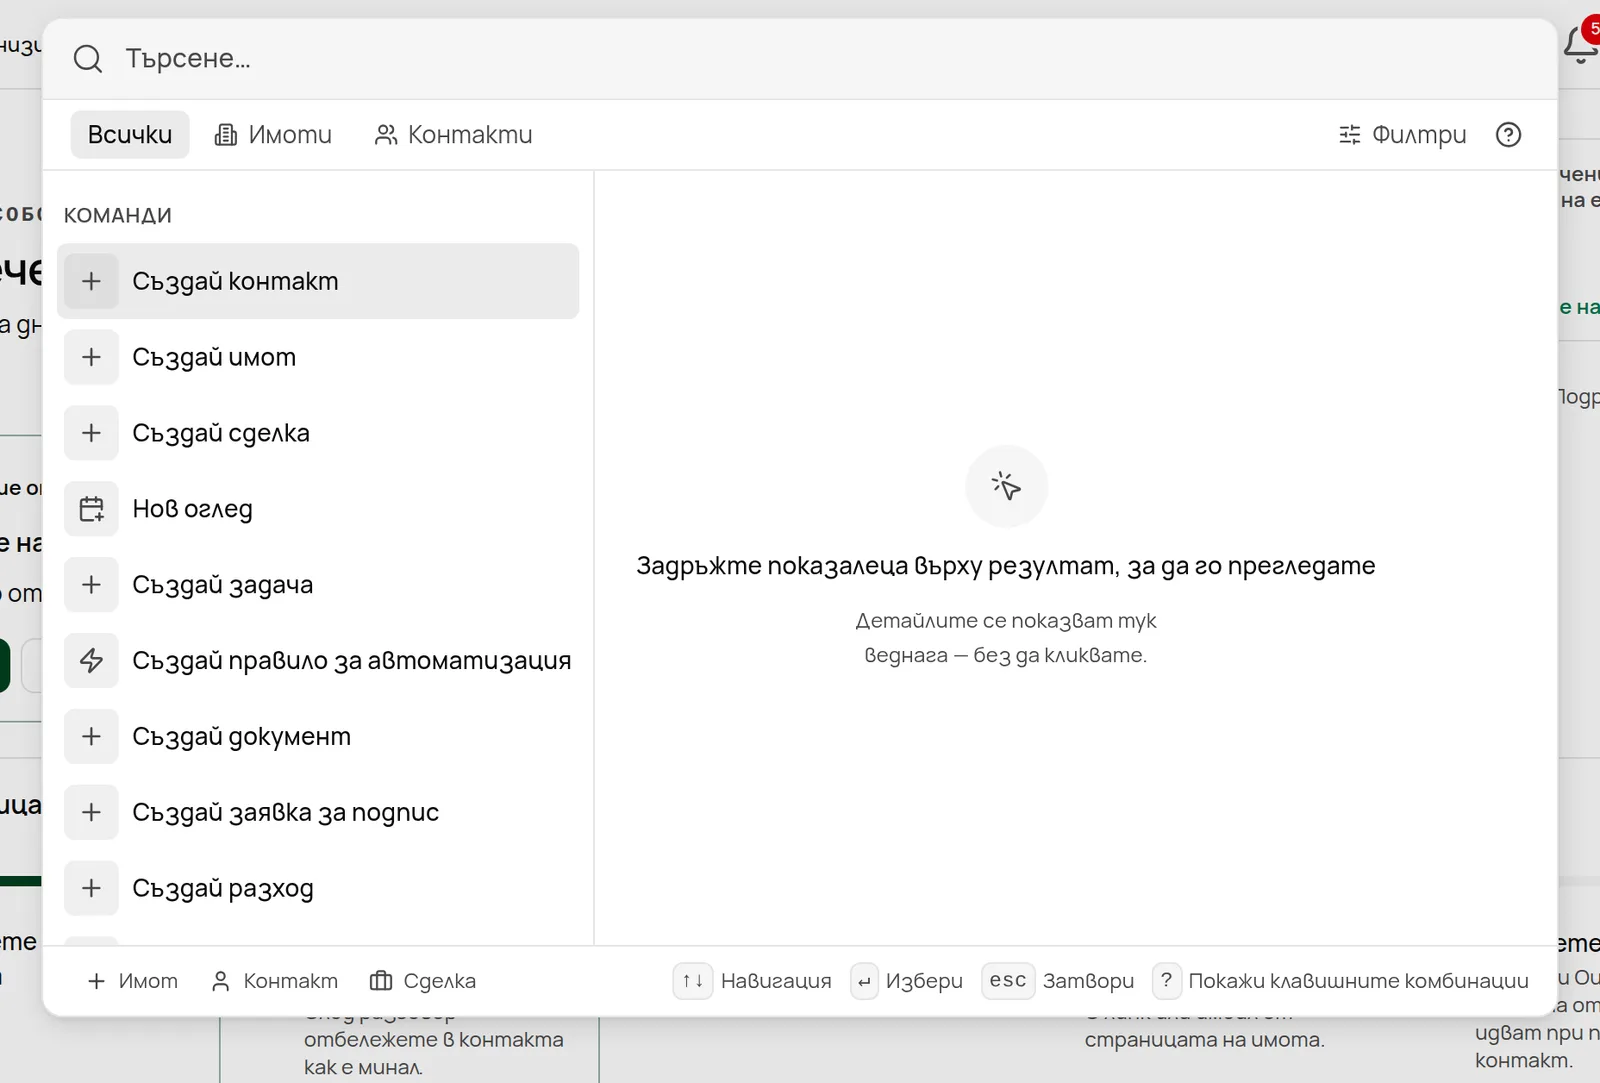
Task: Switch to the Имоти tab
Action: click(x=273, y=135)
